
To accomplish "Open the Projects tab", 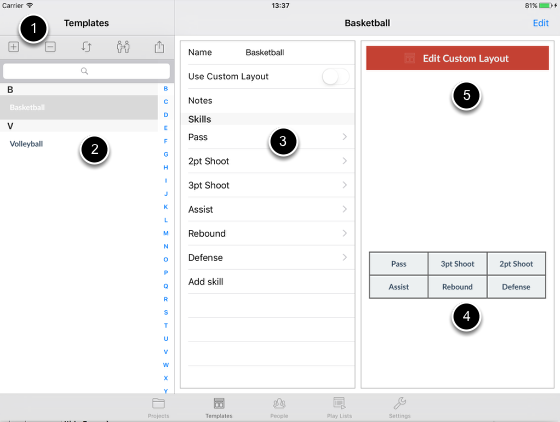I will (x=158, y=408).
